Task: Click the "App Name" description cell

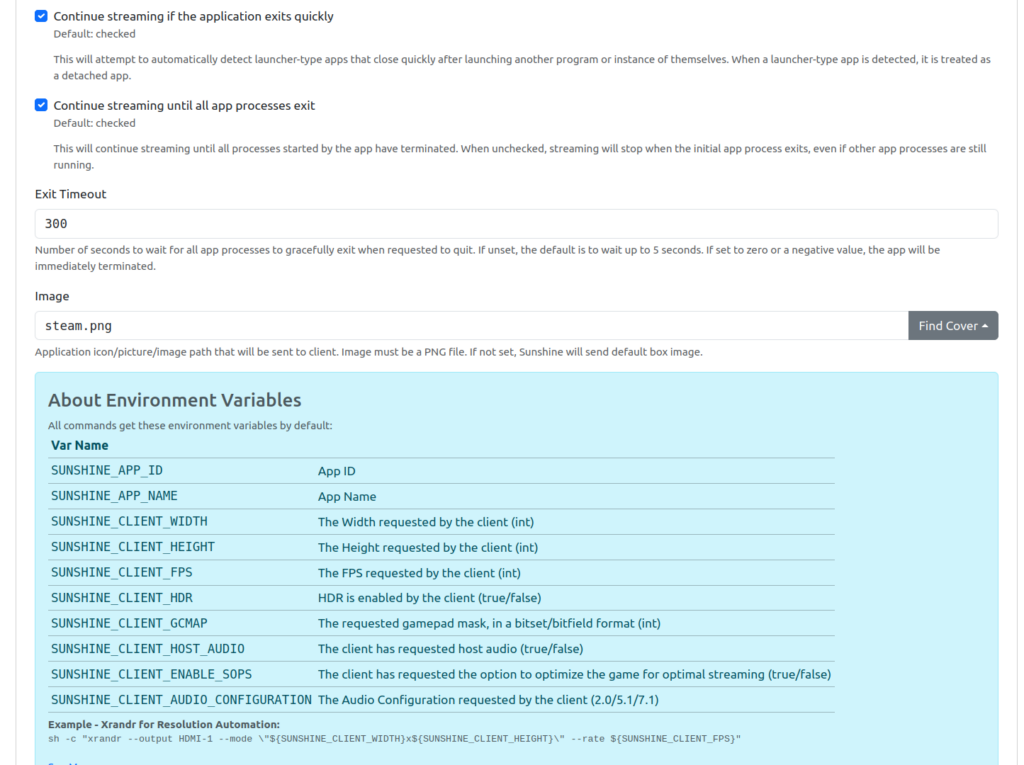Action: point(347,496)
